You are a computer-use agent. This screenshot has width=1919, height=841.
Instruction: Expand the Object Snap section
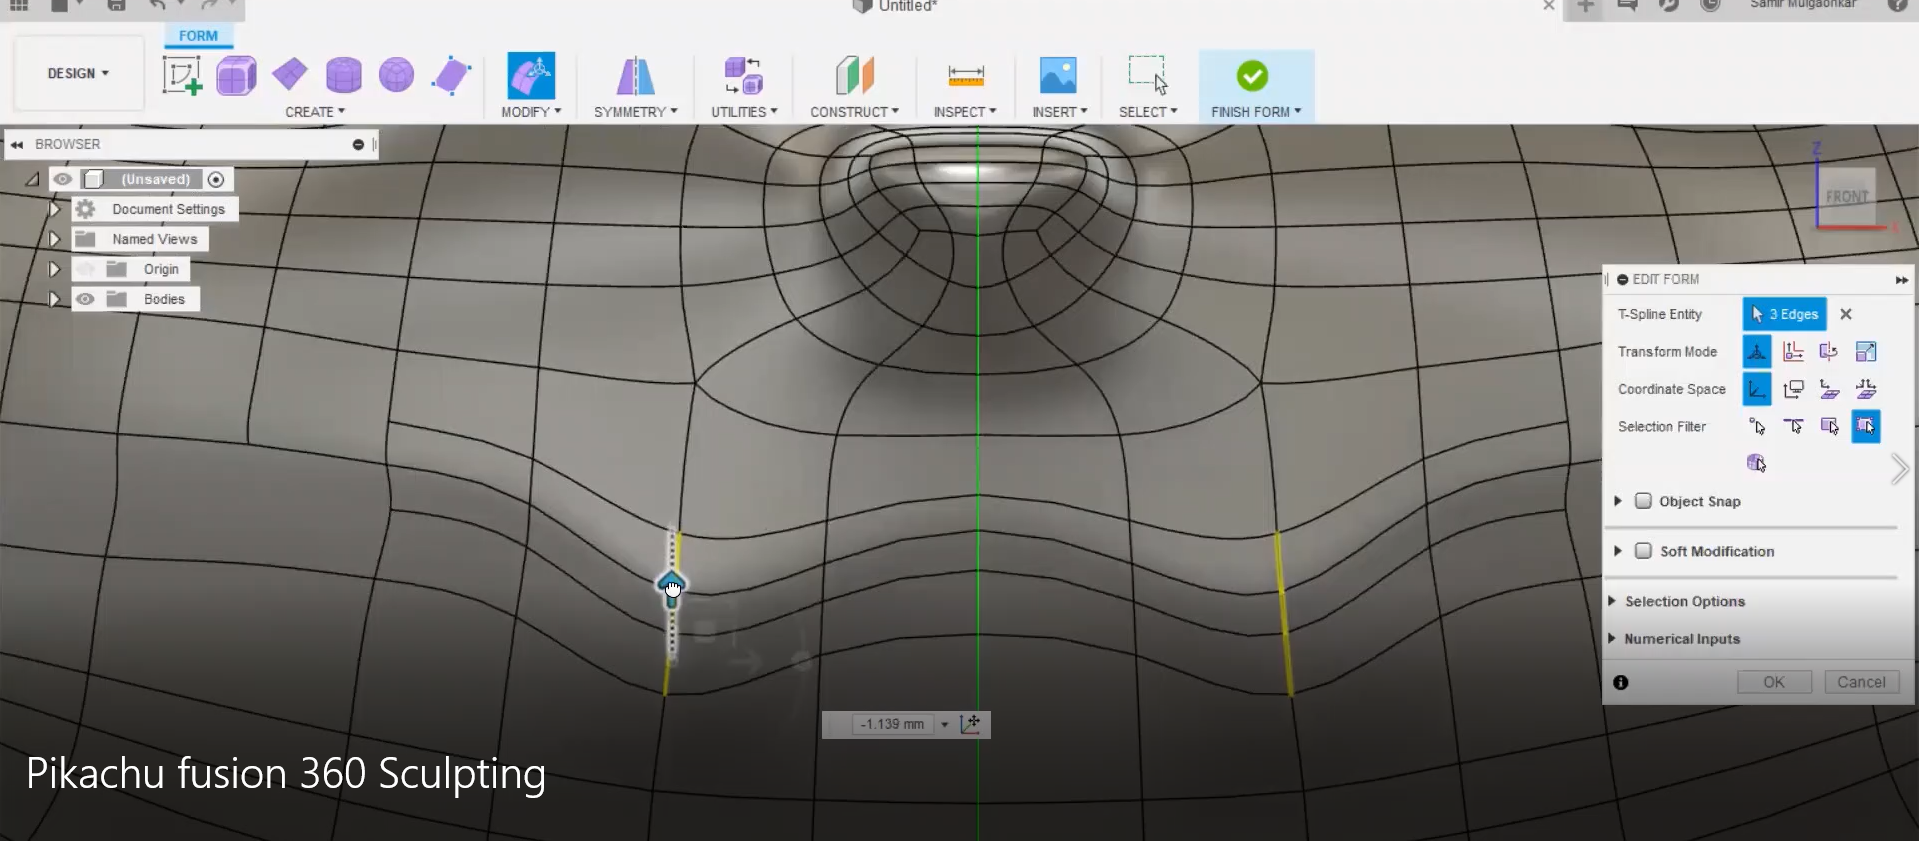(1618, 501)
